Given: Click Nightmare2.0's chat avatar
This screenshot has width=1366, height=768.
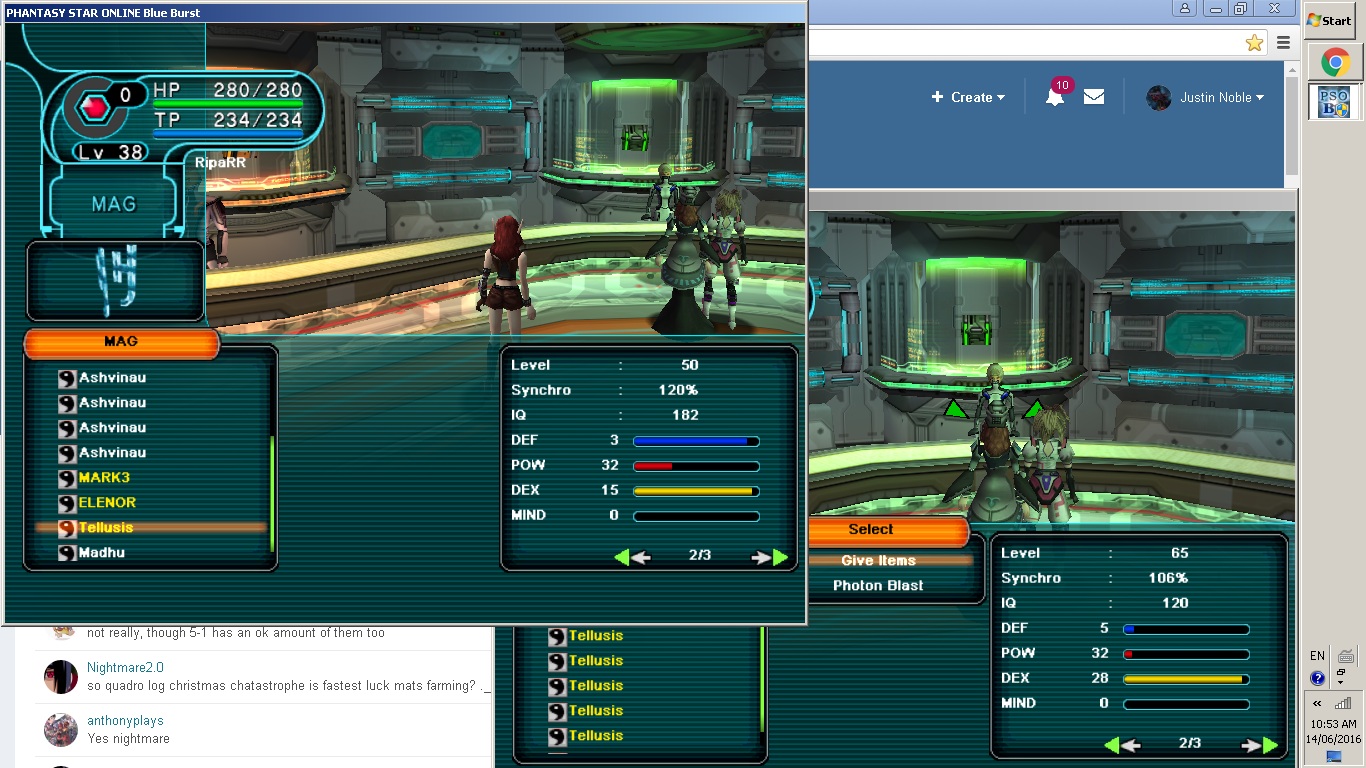Looking at the screenshot, I should coord(60,677).
